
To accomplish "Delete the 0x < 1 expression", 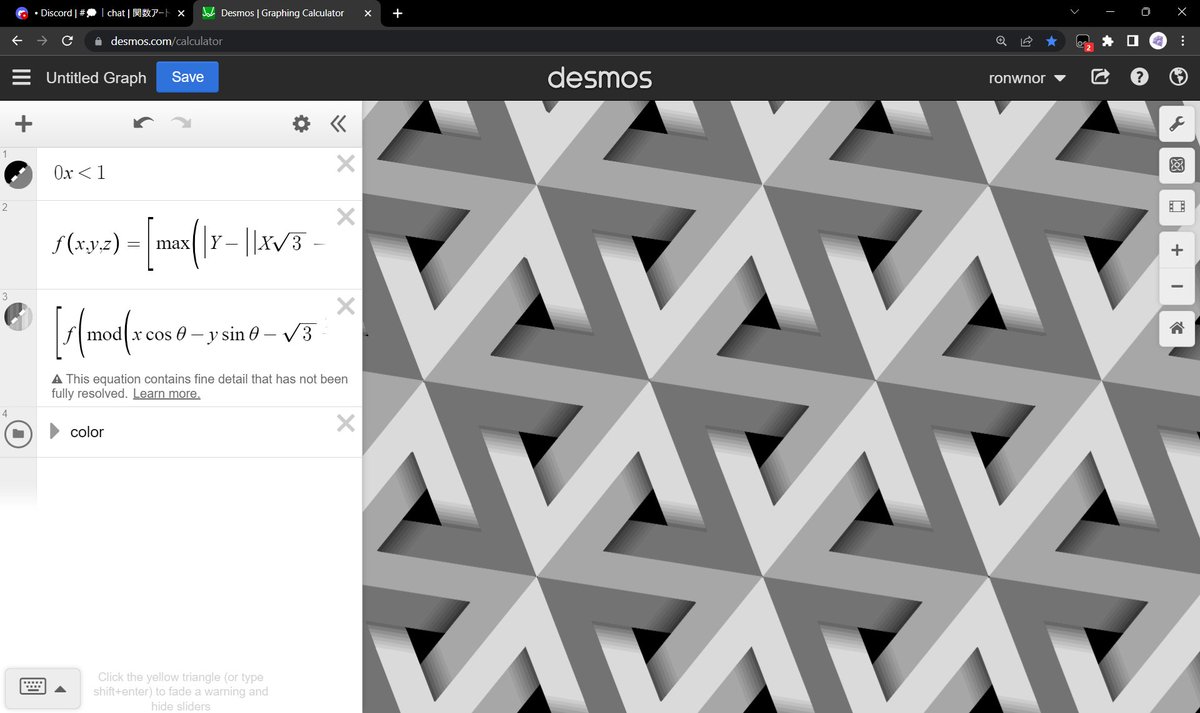I will point(345,163).
